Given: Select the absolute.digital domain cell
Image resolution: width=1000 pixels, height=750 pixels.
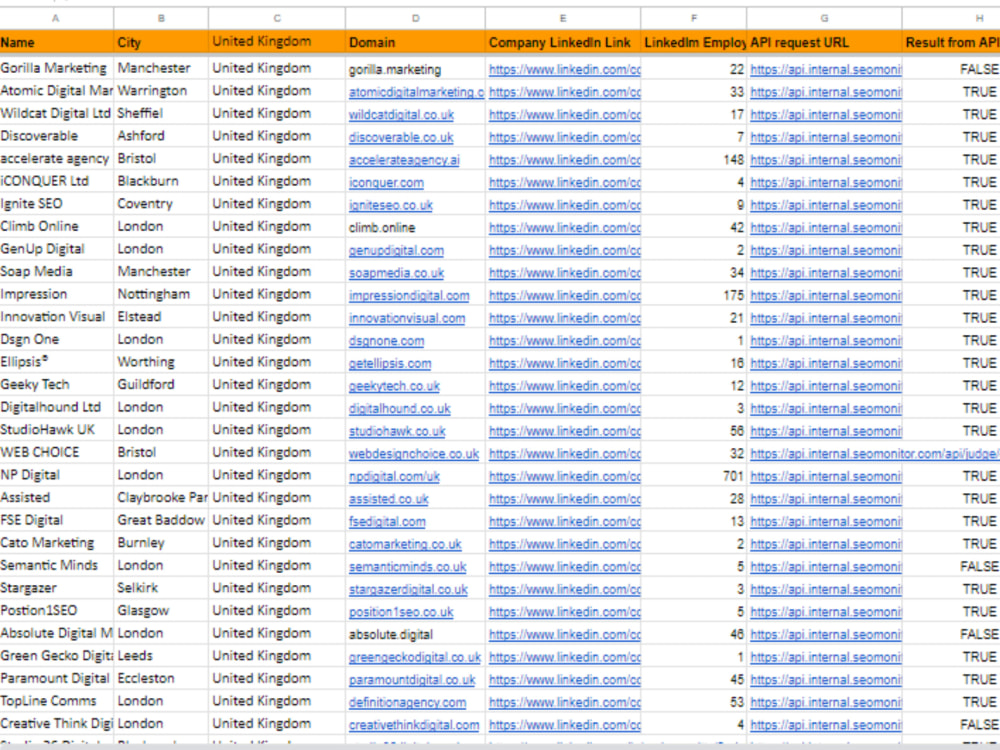Looking at the screenshot, I should click(415, 634).
